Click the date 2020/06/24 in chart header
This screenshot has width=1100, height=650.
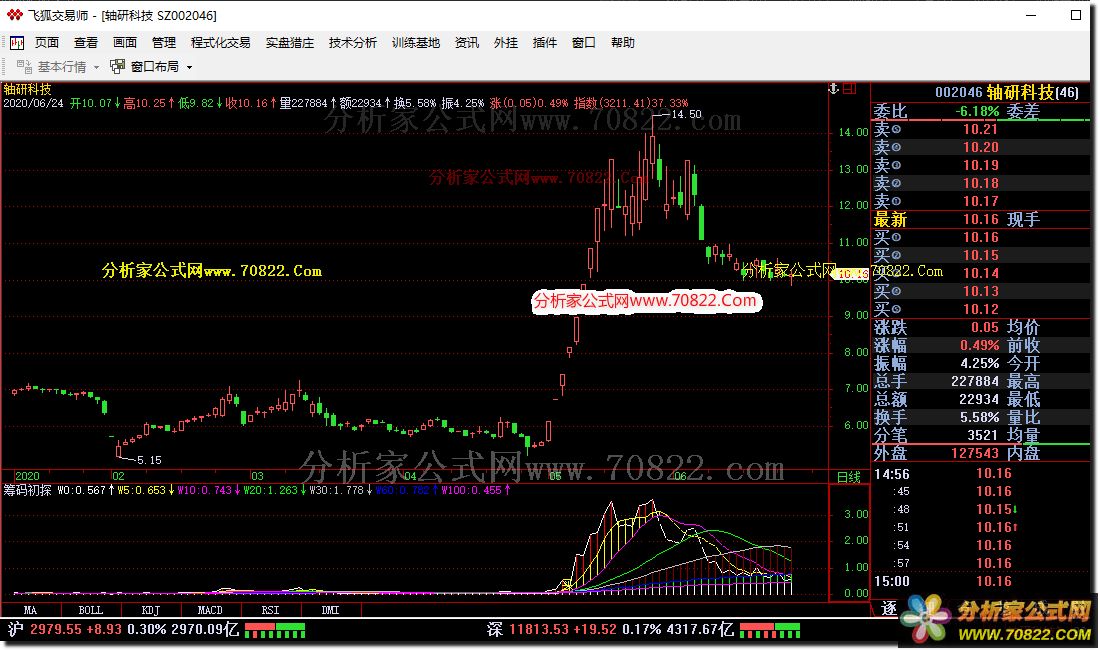click(33, 103)
